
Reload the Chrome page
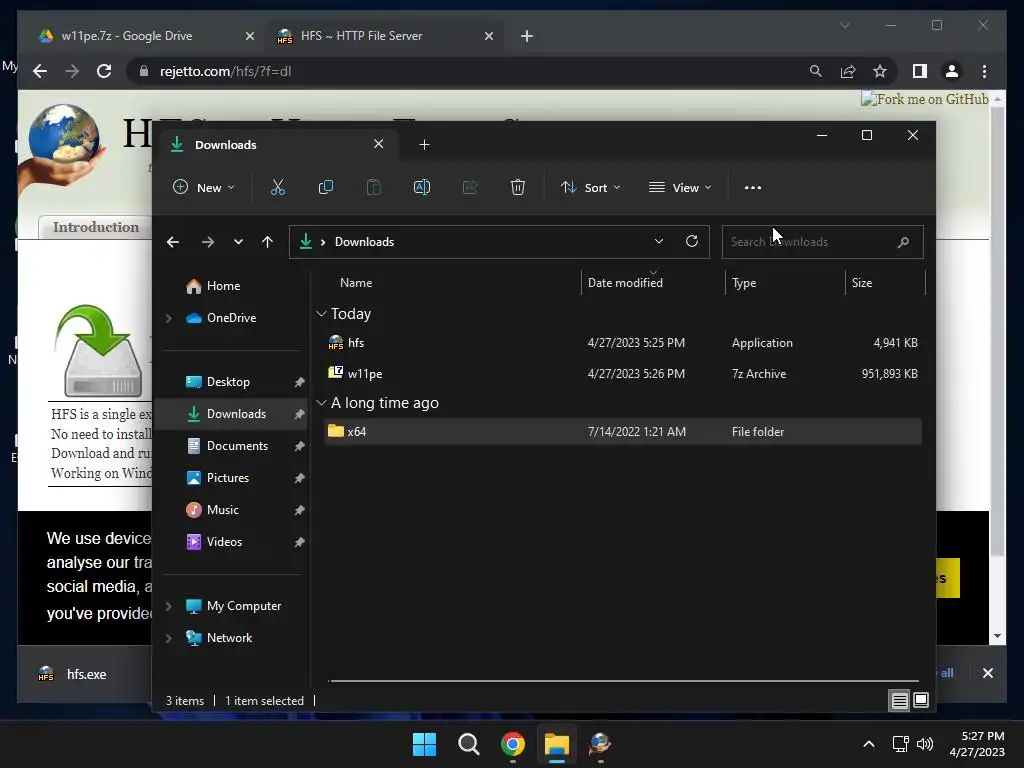point(104,71)
